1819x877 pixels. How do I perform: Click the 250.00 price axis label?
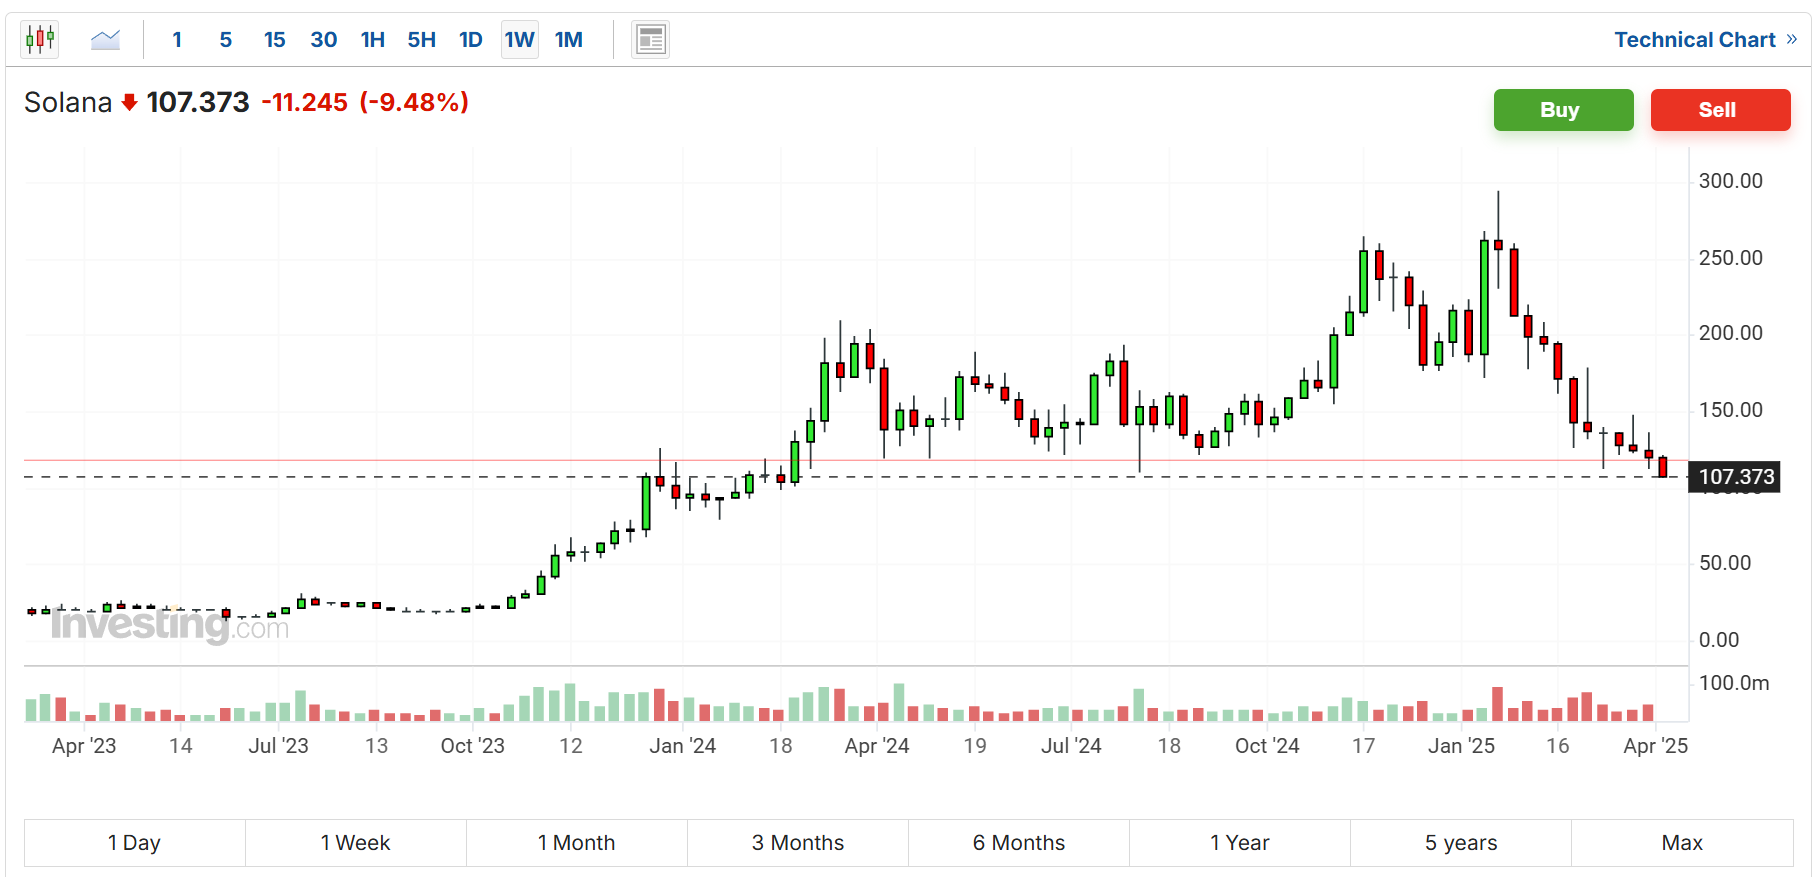click(1731, 258)
